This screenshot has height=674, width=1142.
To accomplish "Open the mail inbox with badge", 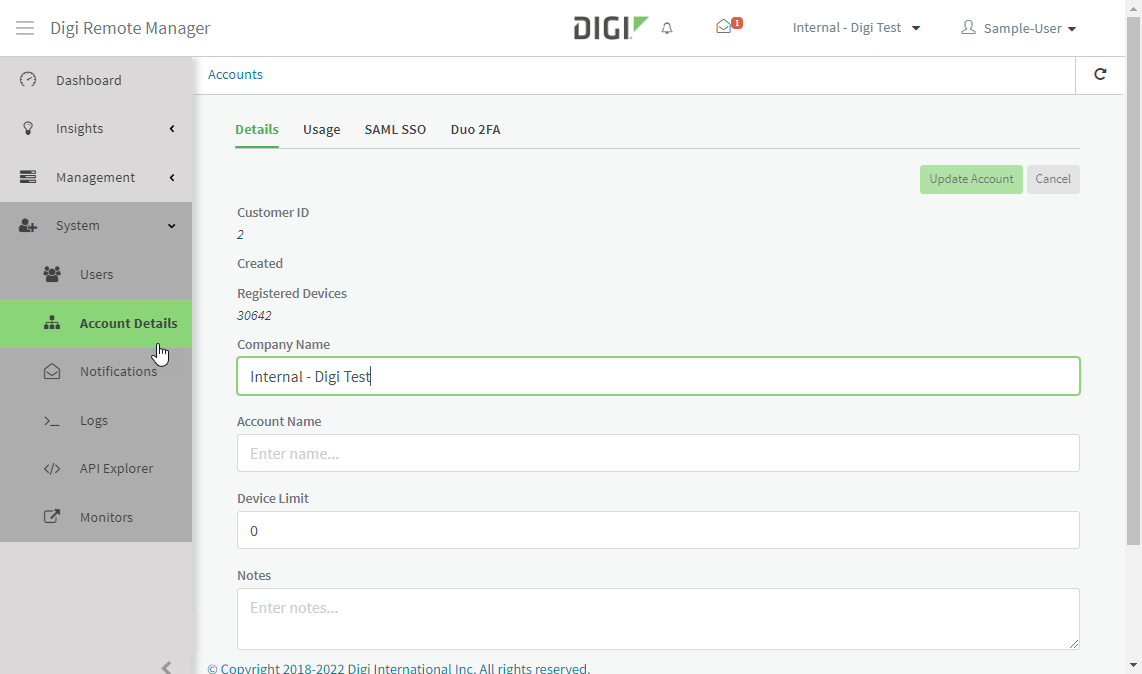I will pos(728,26).
